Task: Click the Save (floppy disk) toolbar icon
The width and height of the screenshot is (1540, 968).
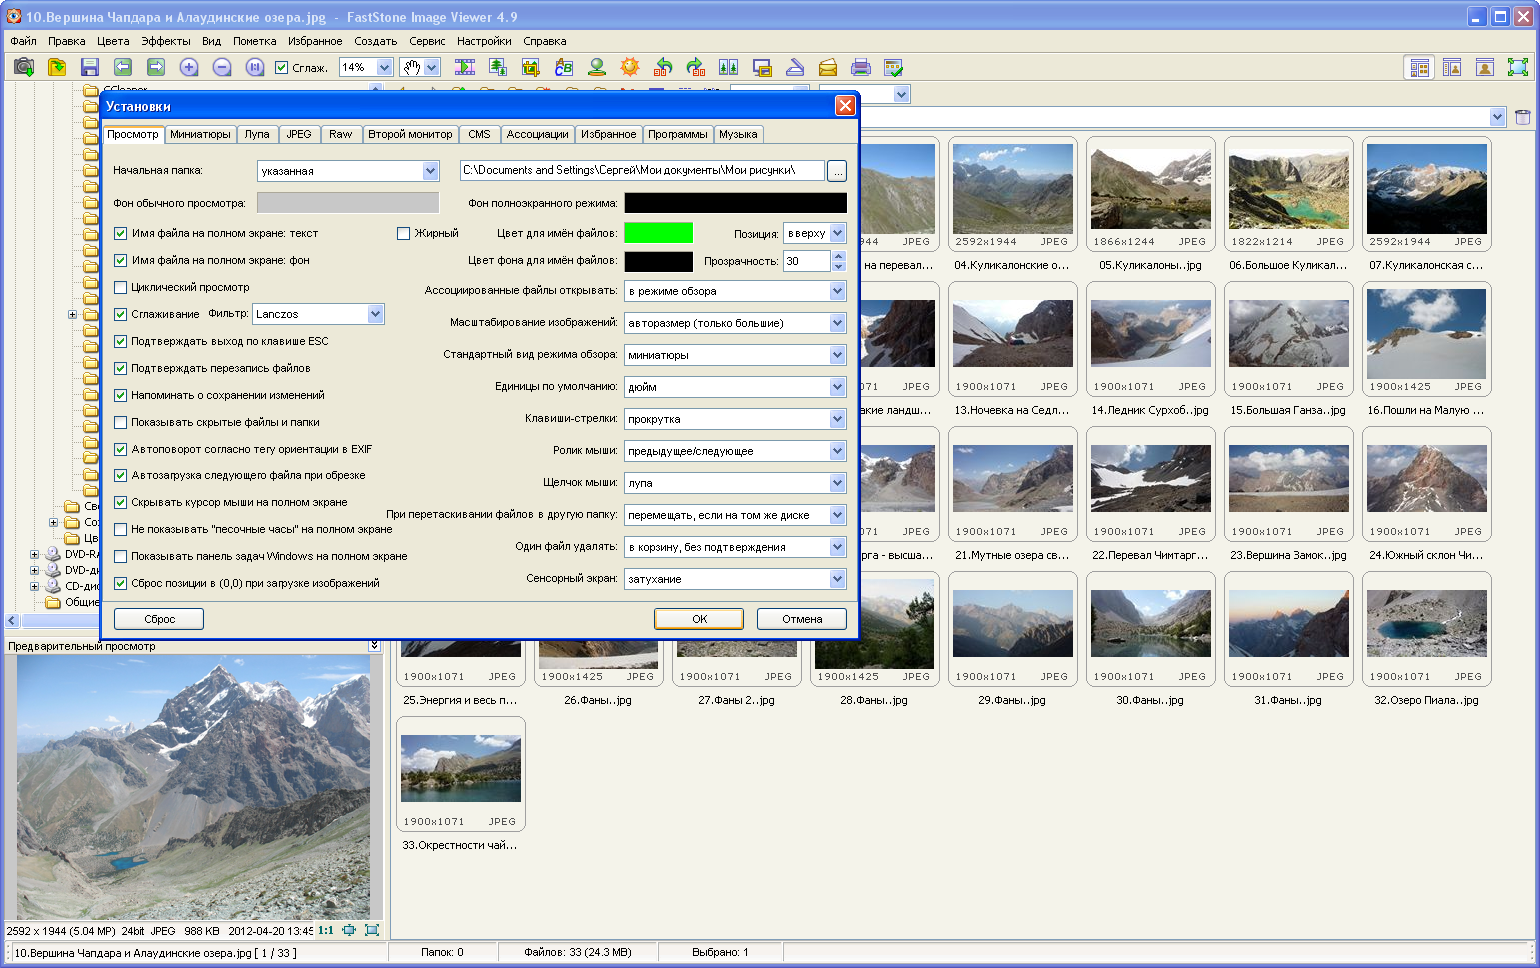Action: point(90,67)
